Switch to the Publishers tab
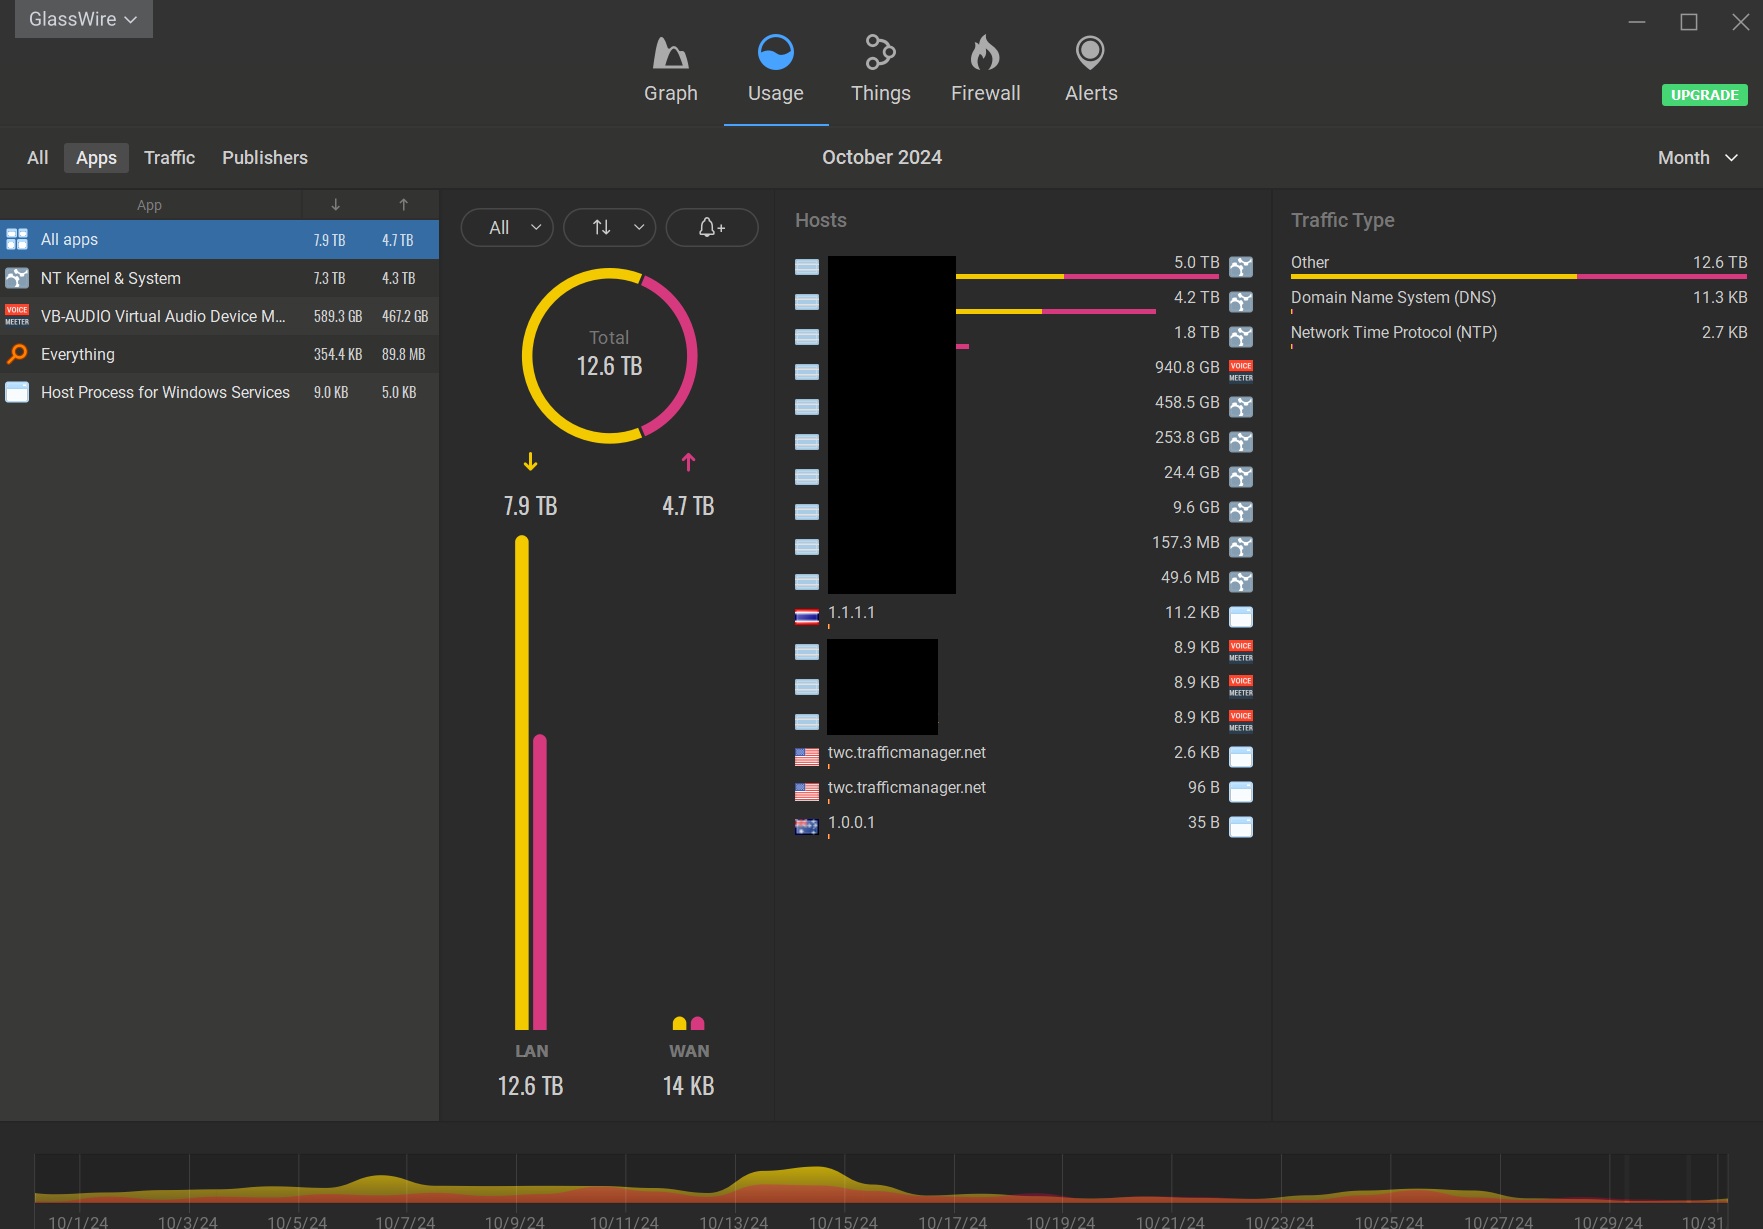The height and width of the screenshot is (1229, 1763). tap(264, 158)
